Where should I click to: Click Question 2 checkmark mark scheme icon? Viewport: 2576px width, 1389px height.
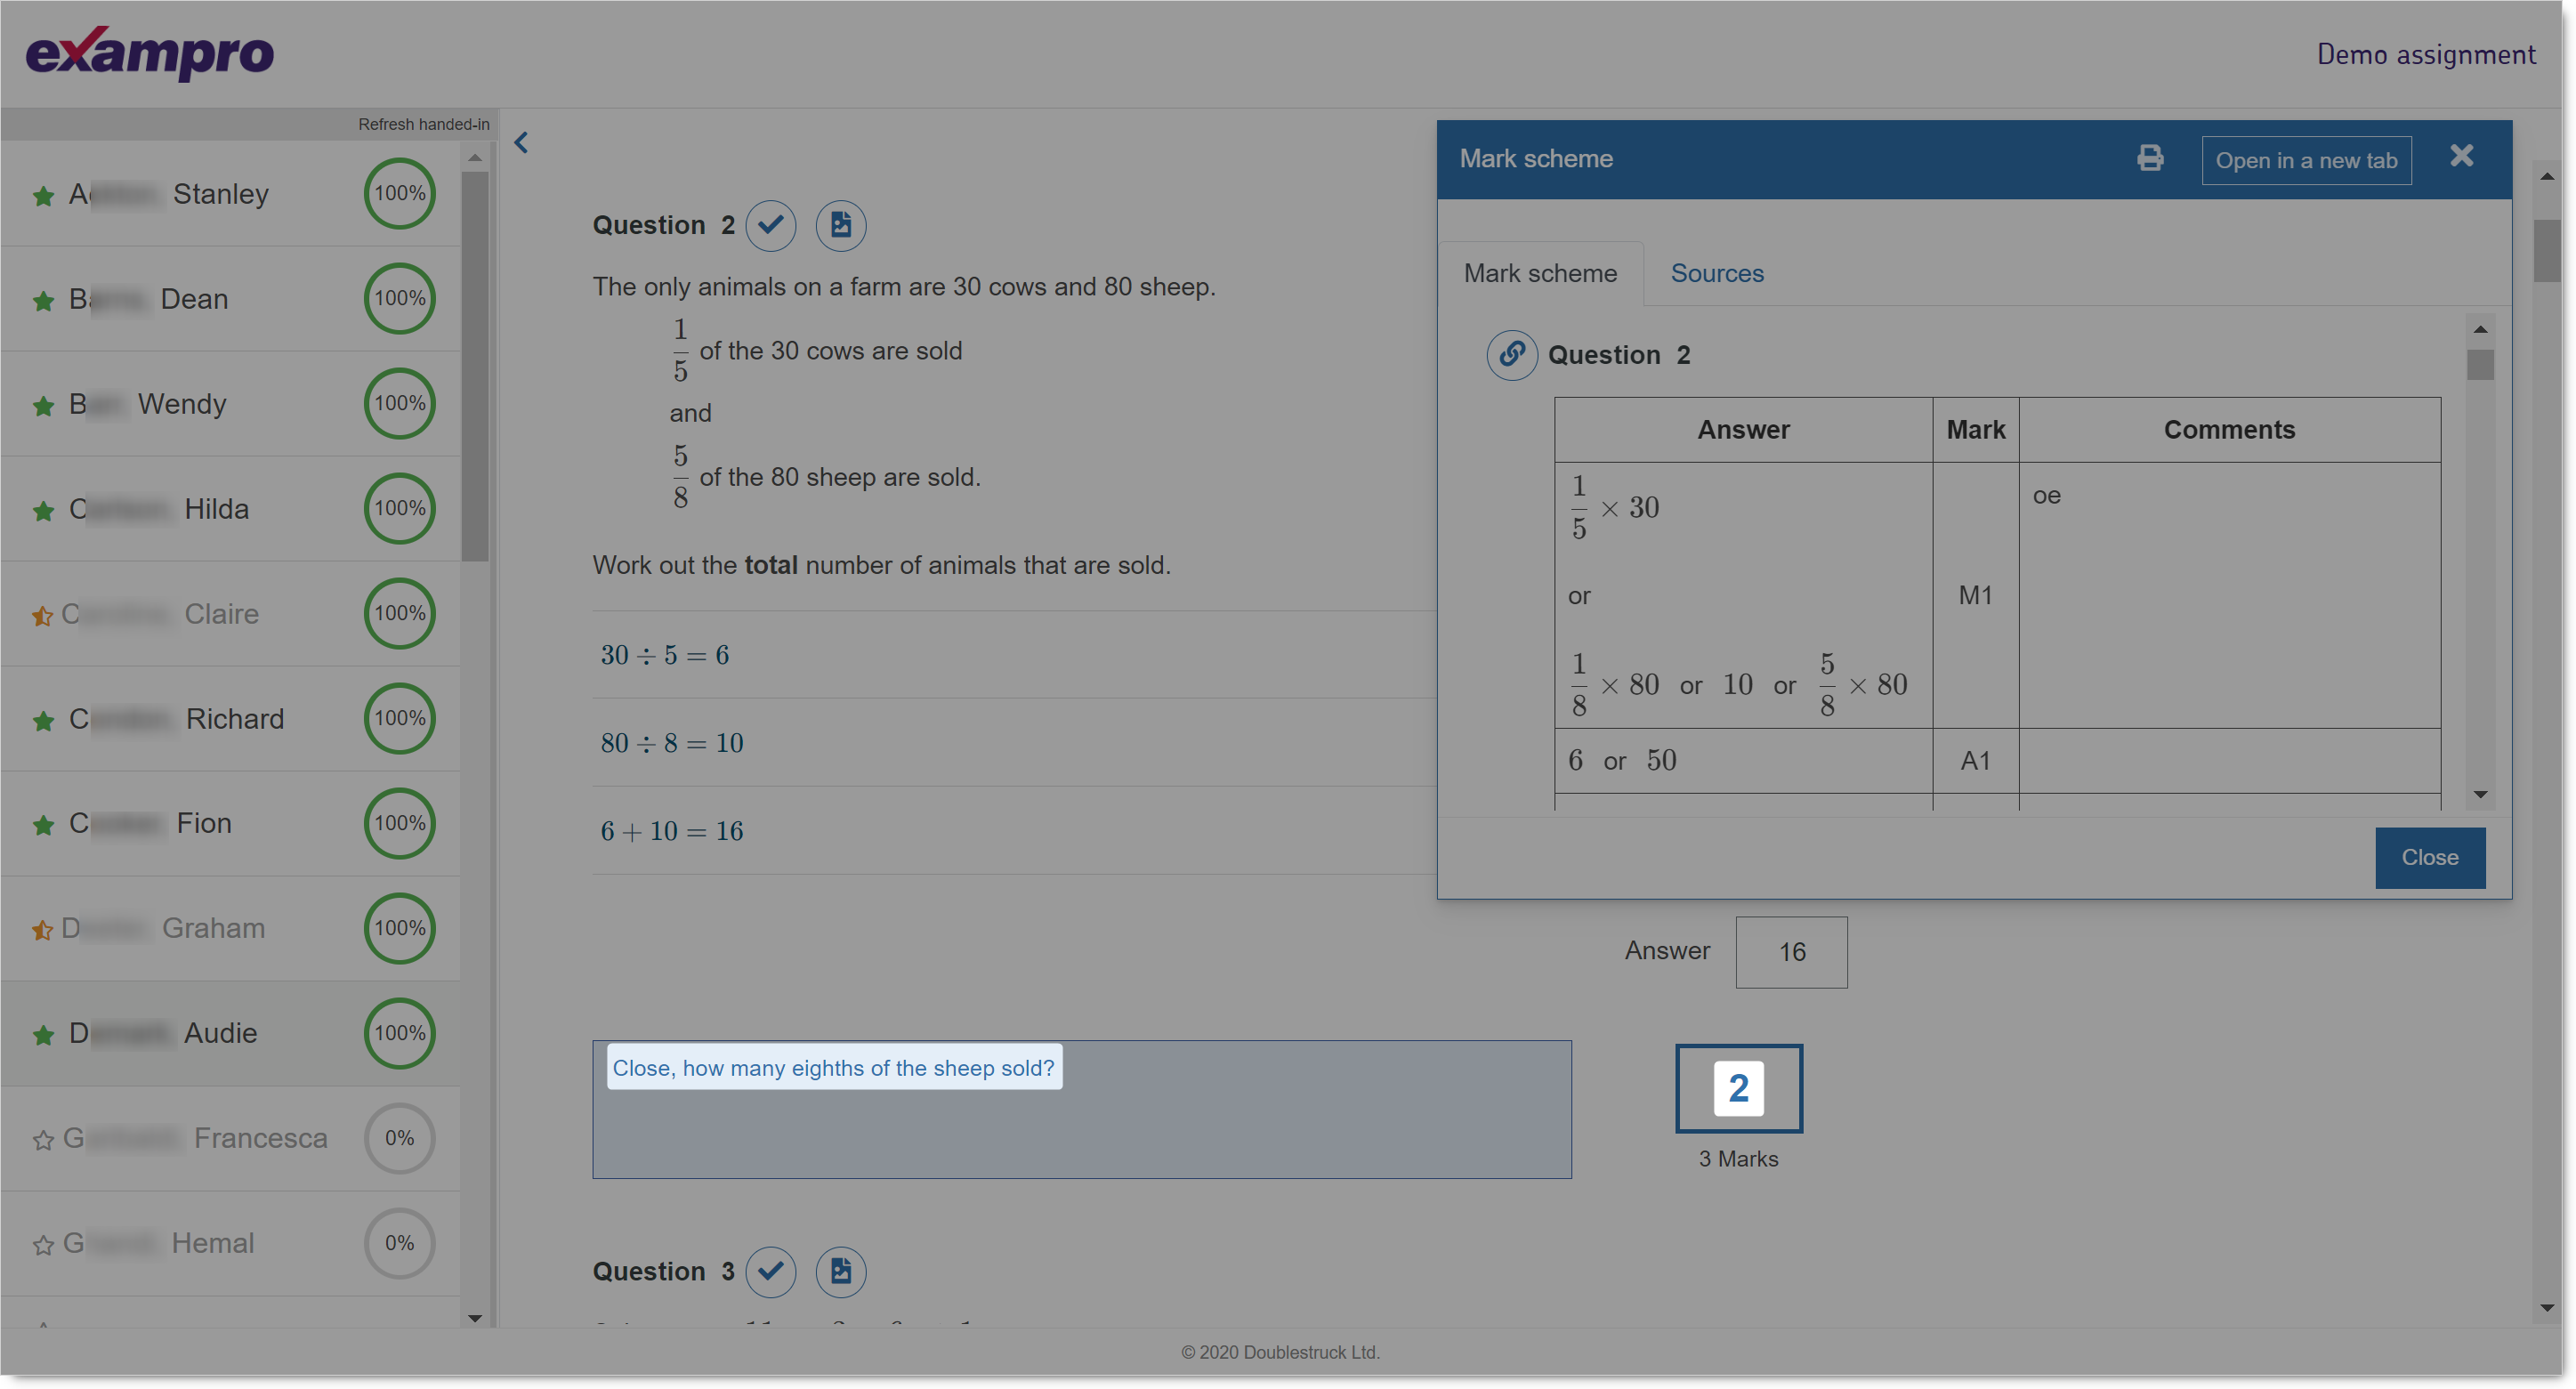(770, 225)
